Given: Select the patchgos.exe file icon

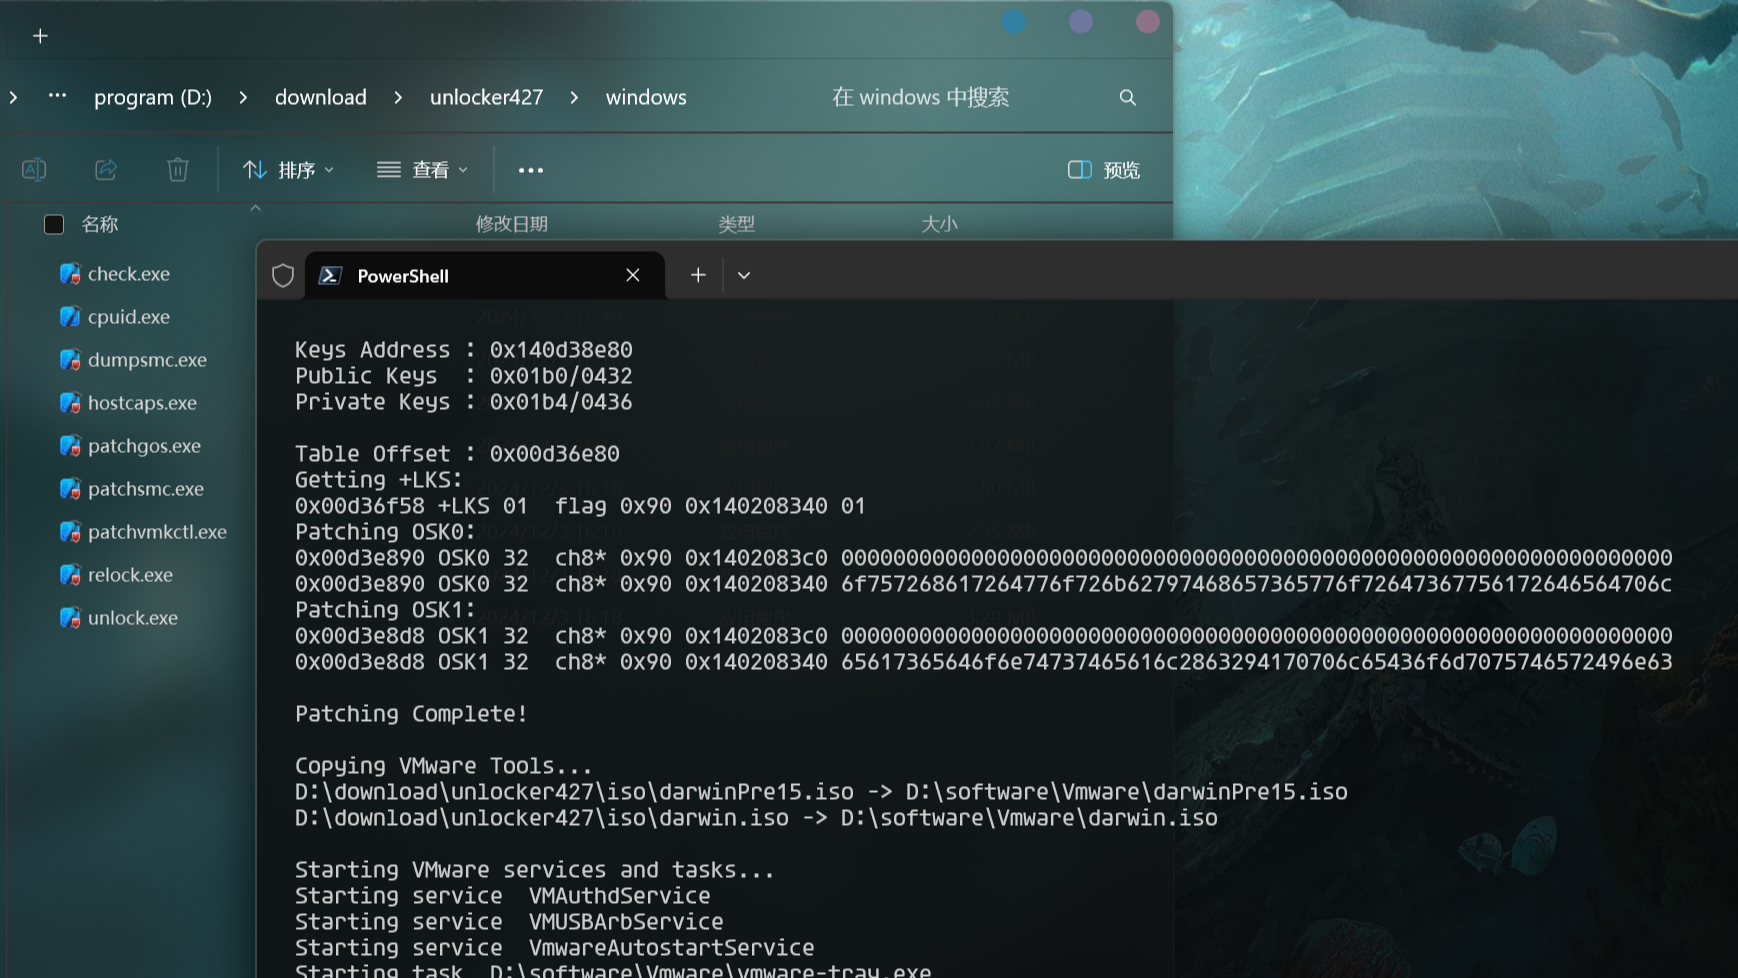Looking at the screenshot, I should point(70,446).
